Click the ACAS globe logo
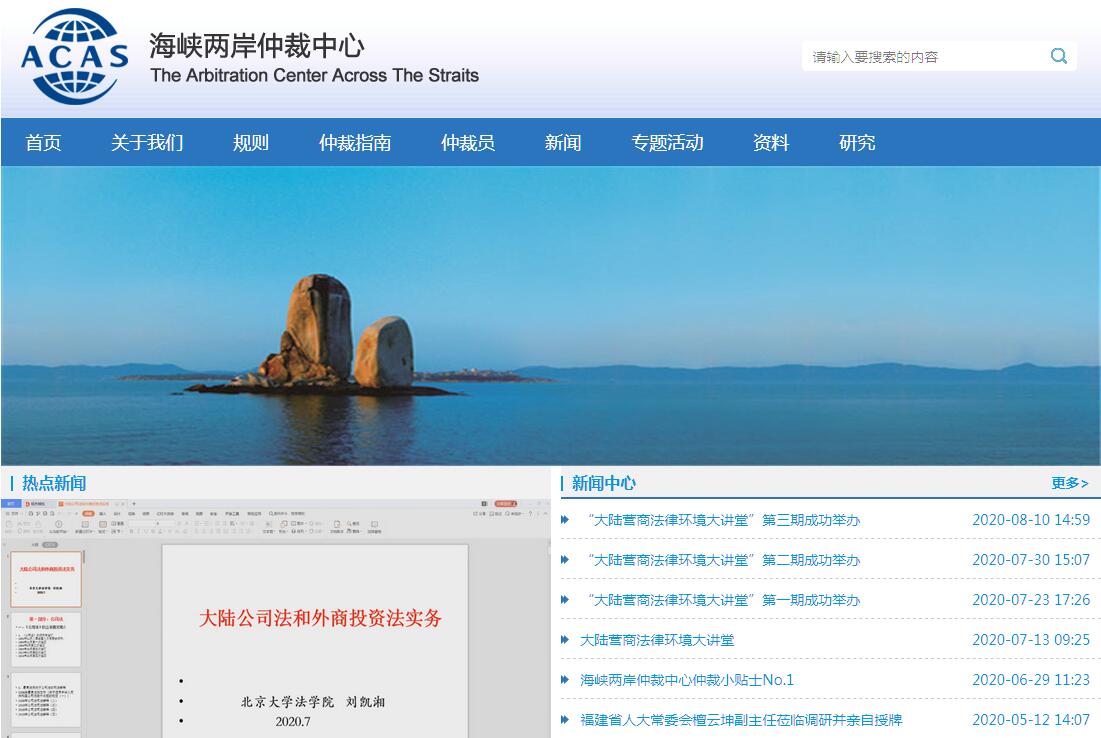This screenshot has width=1101, height=738. tap(75, 56)
